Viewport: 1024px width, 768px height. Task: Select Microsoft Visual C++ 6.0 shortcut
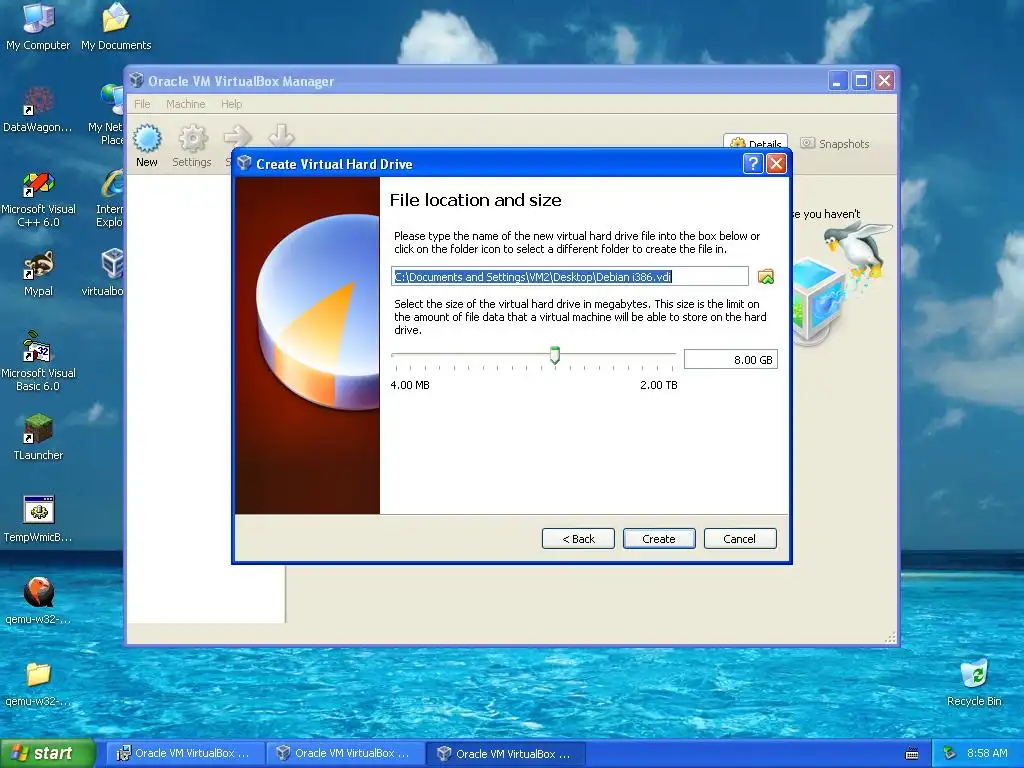39,199
